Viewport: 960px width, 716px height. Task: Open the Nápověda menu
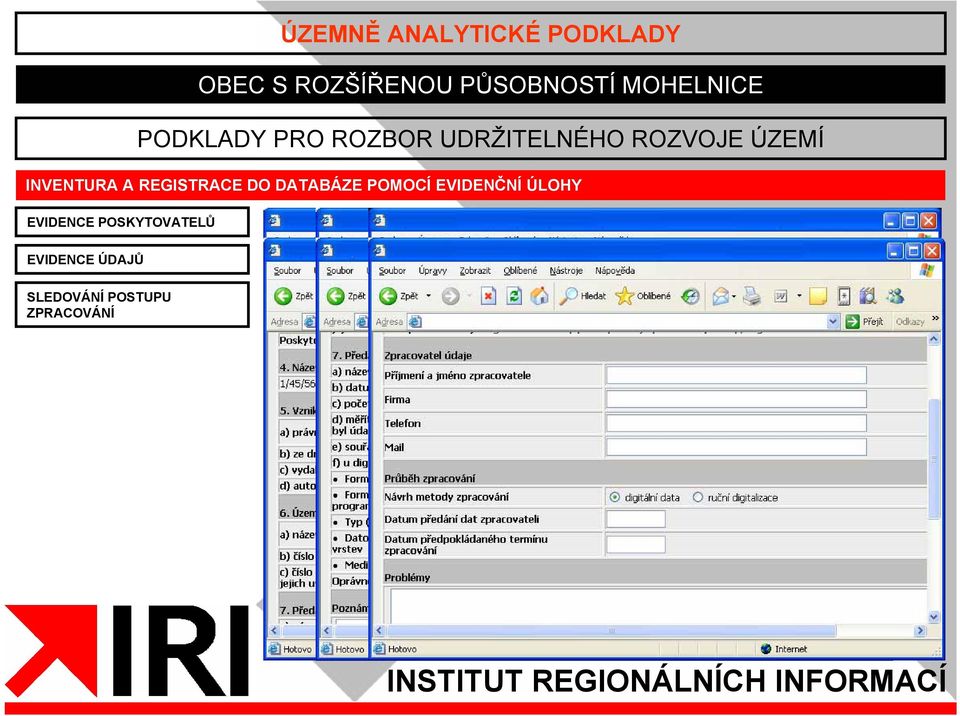tap(615, 271)
